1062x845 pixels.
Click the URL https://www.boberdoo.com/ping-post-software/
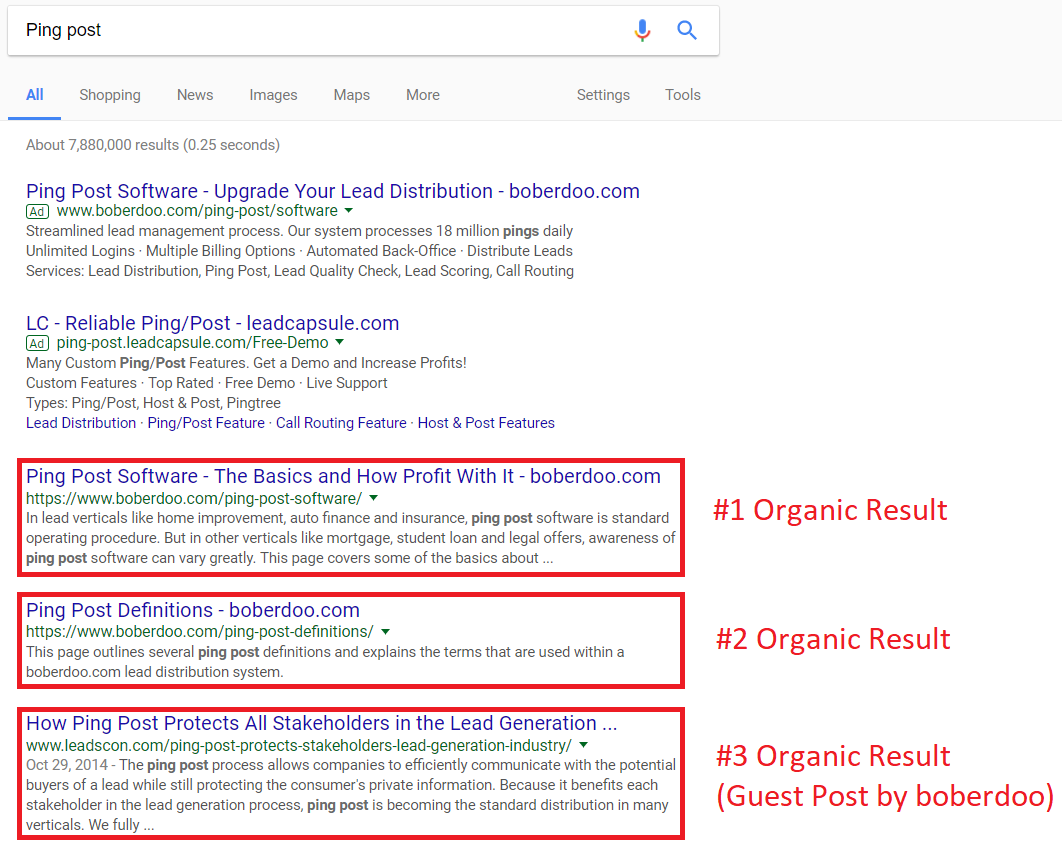coord(194,498)
